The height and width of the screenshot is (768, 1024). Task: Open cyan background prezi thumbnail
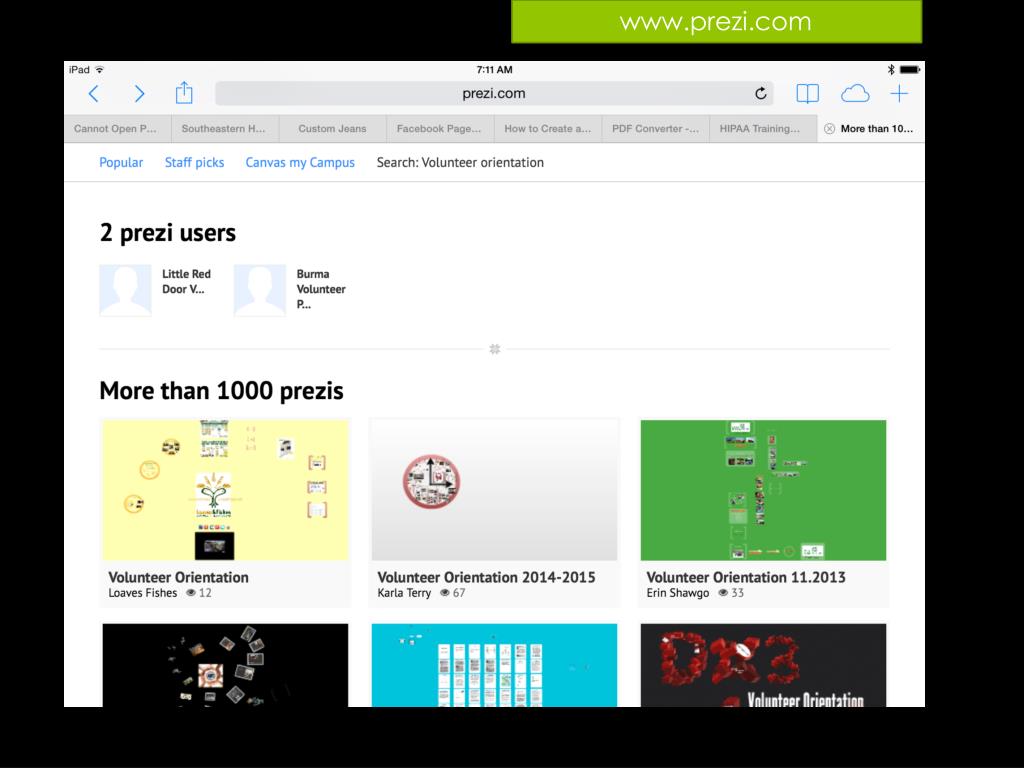tap(494, 665)
